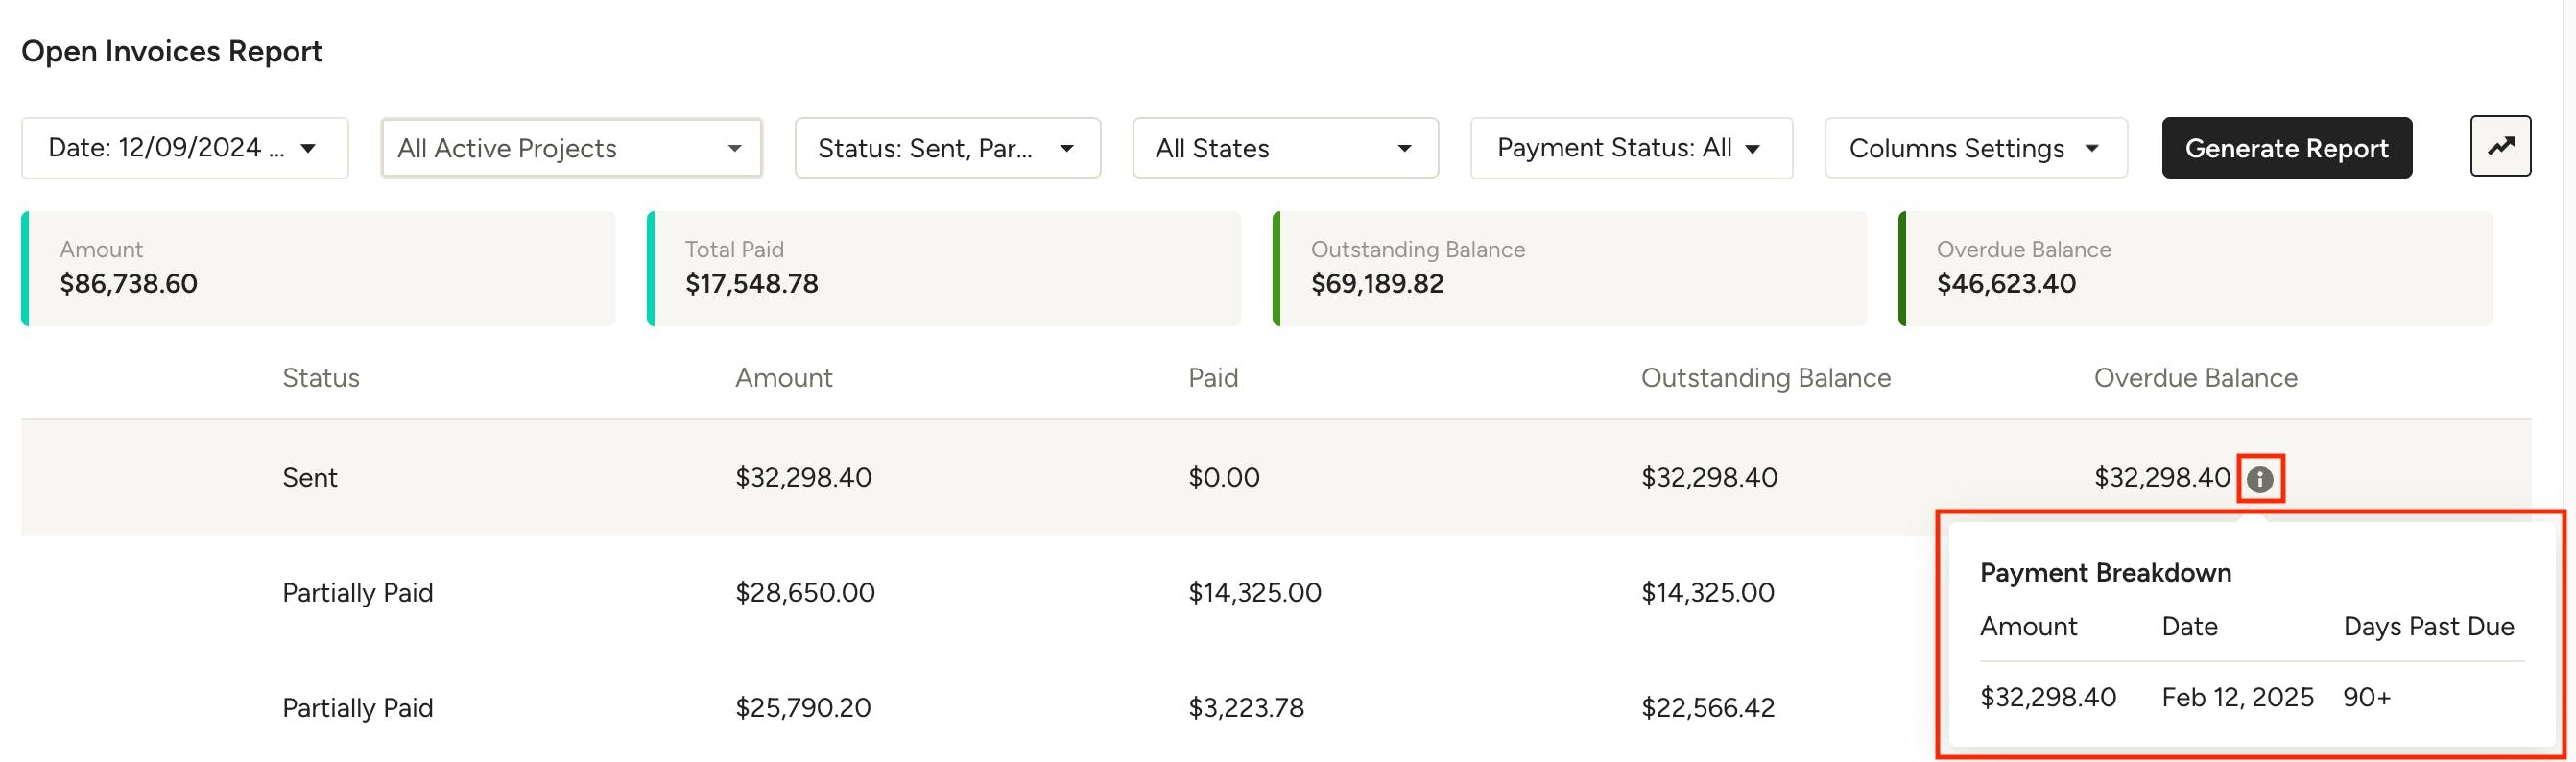Expand the All Active Projects dropdown
The height and width of the screenshot is (762, 2576).
coord(570,147)
